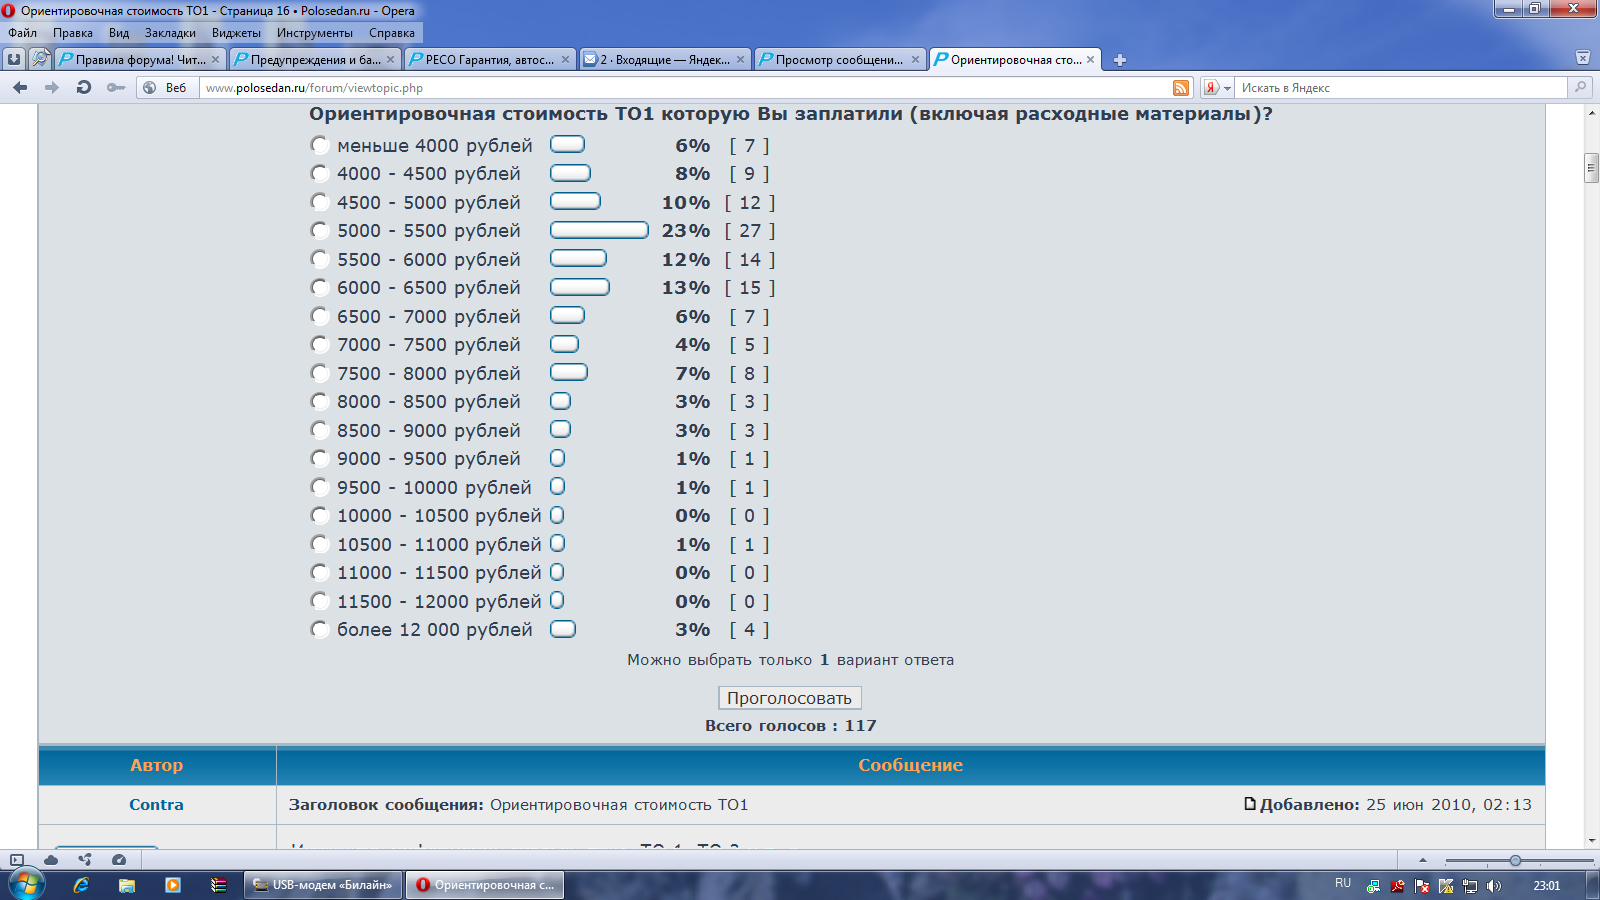
Task: Pick the "более 12 000 рублей" radio option
Action: tap(320, 630)
